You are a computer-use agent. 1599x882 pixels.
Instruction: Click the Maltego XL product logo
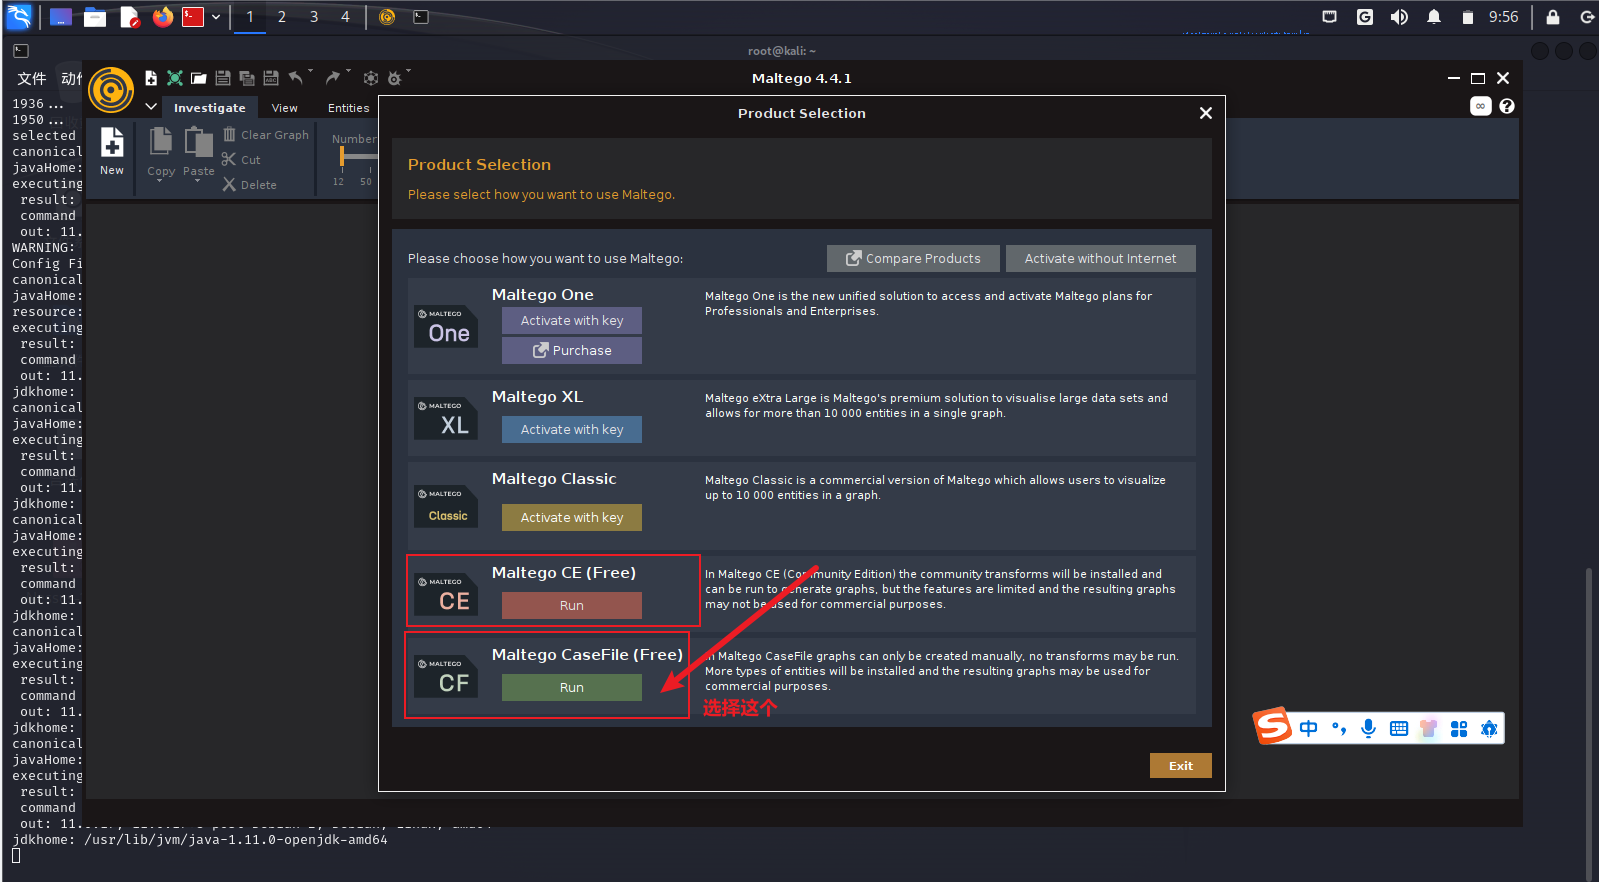[446, 419]
